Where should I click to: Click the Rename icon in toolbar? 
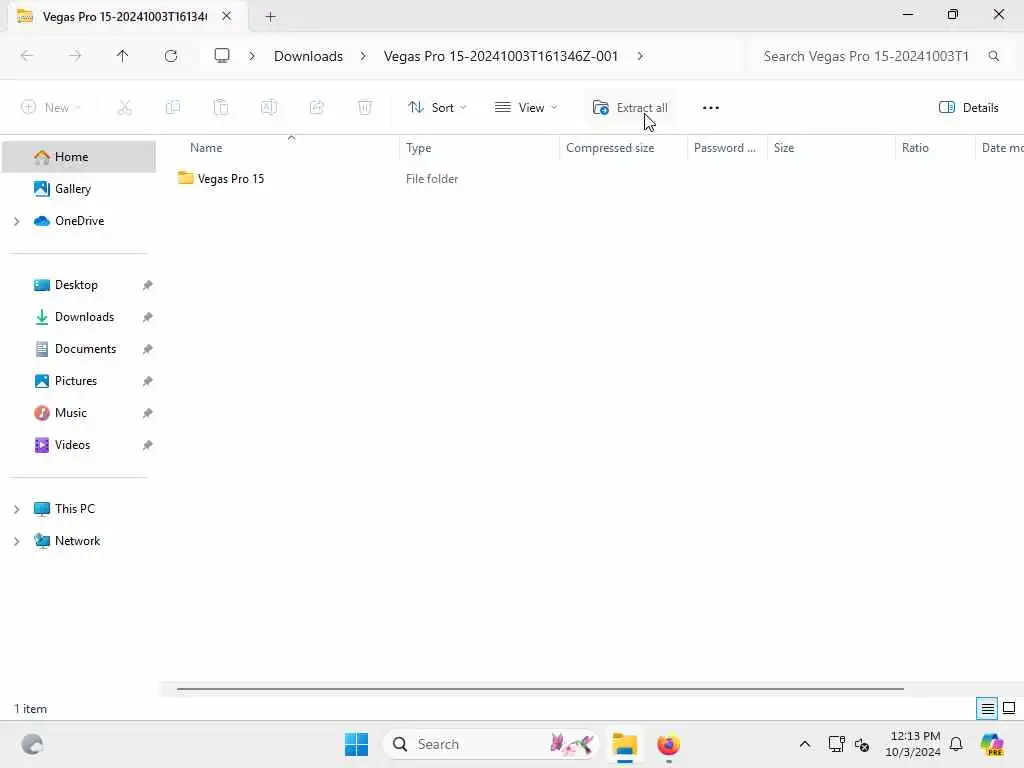click(269, 108)
